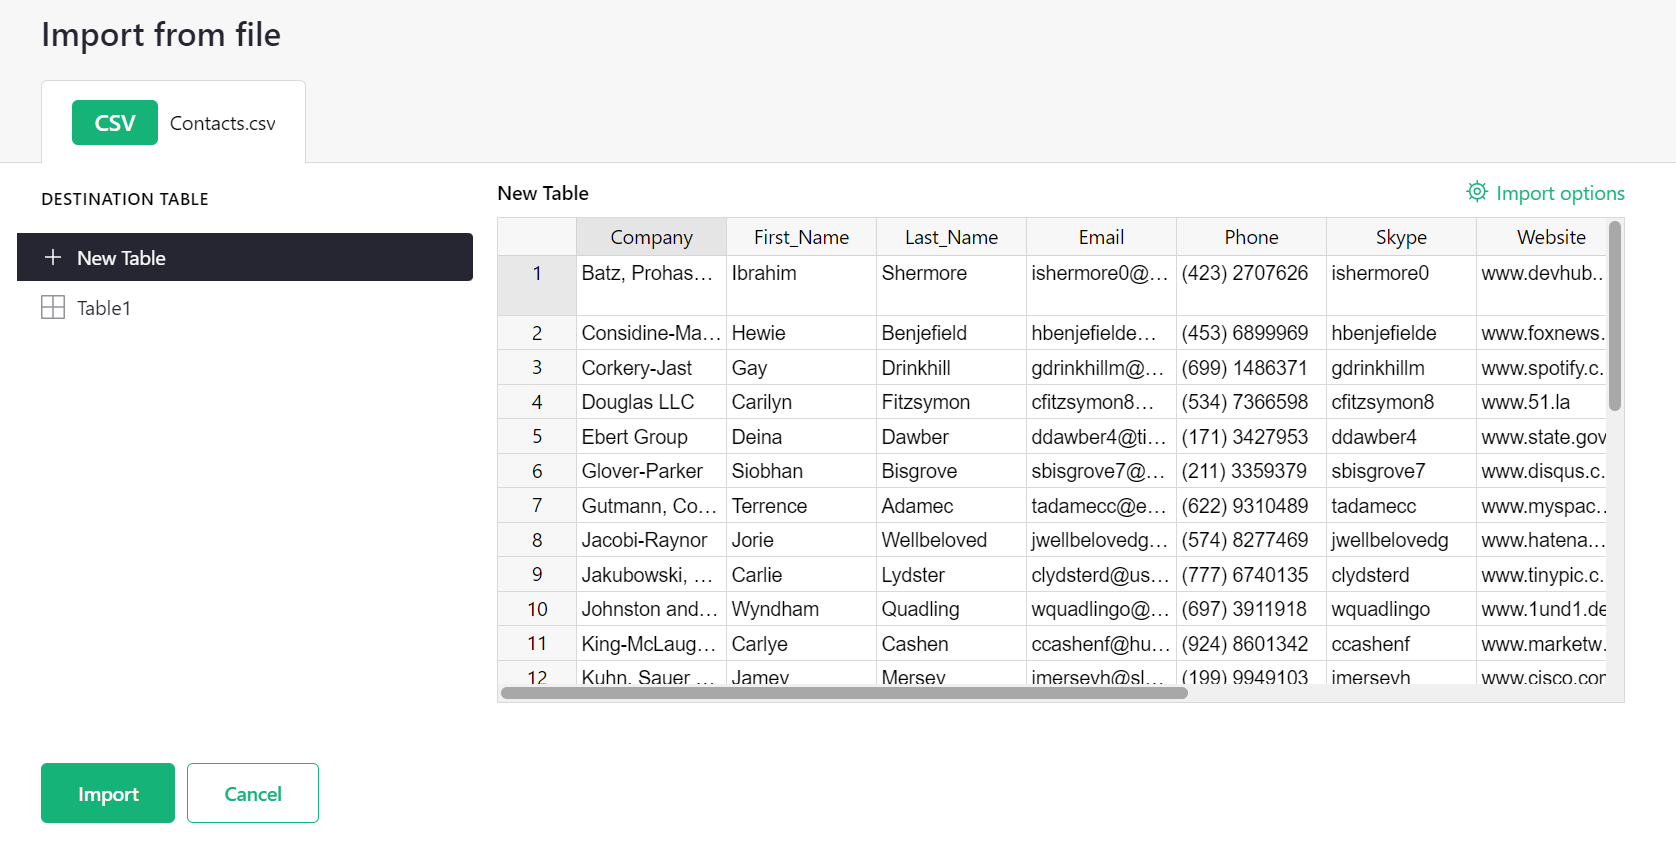Open the Import options link
The image size is (1676, 856).
pos(1559,193)
